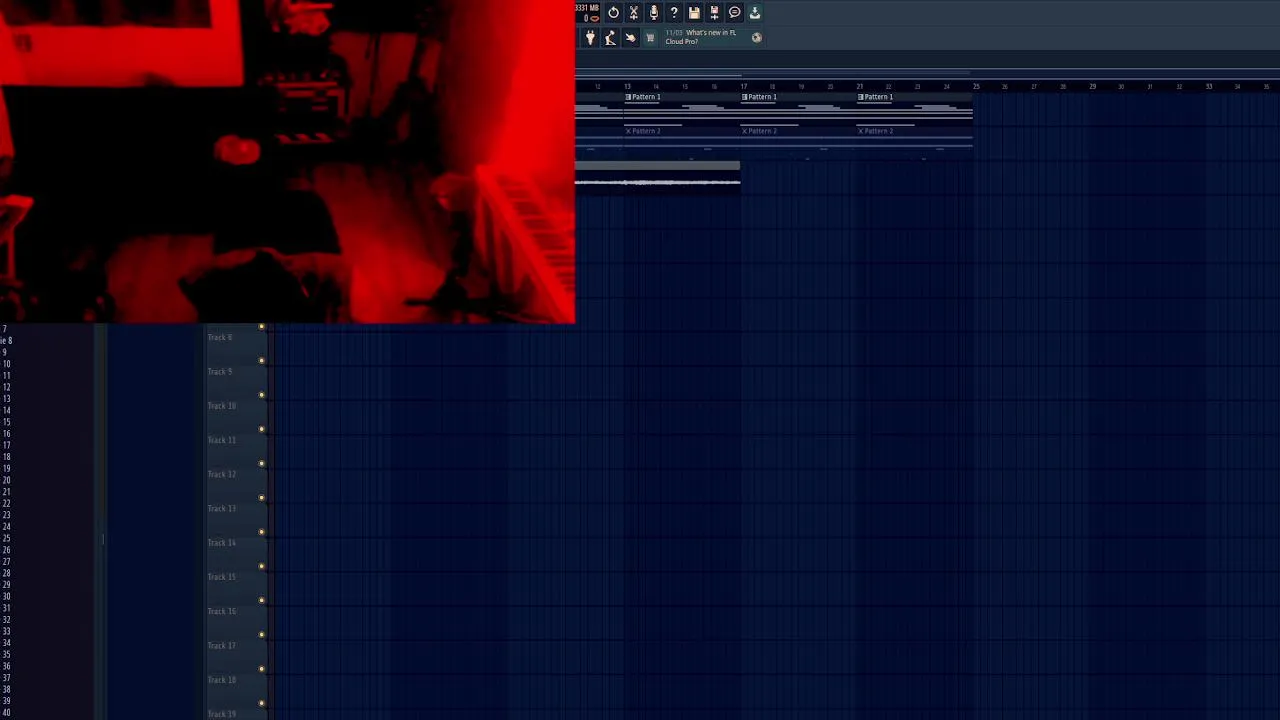Open help with the question mark icon
The height and width of the screenshot is (720, 1280).
[x=674, y=13]
